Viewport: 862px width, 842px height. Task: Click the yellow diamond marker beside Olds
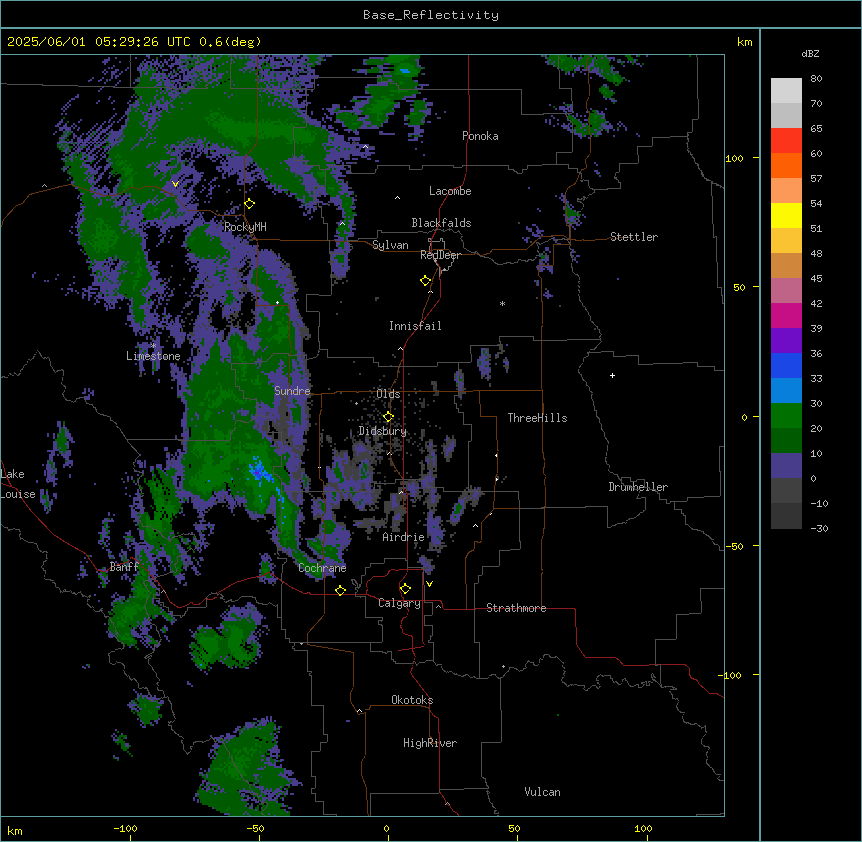pyautogui.click(x=388, y=417)
